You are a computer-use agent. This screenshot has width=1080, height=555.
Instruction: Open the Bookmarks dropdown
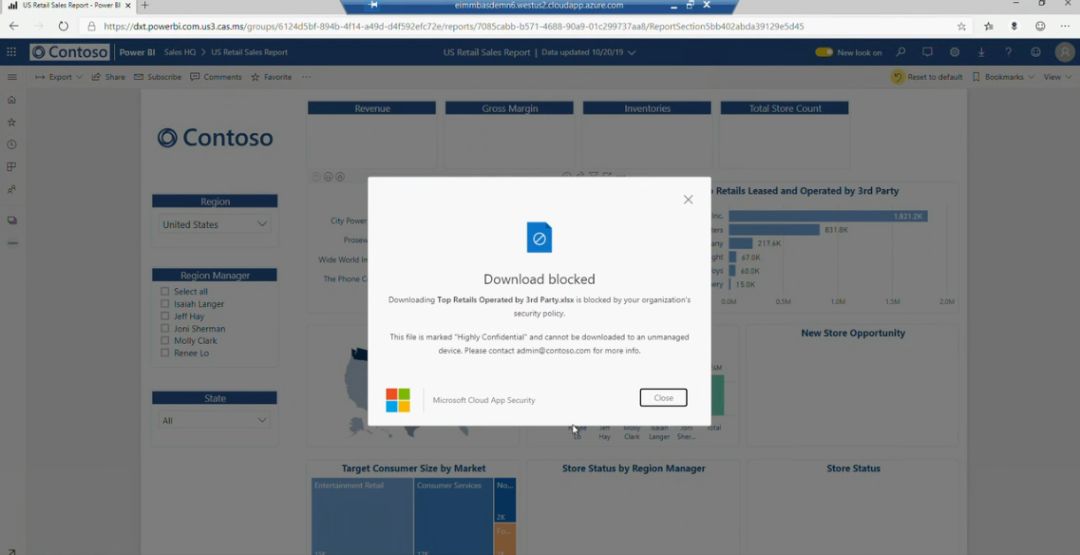tap(1003, 77)
